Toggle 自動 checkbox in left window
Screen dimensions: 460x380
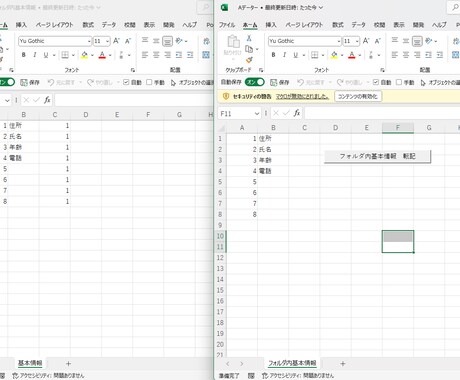click(x=126, y=82)
